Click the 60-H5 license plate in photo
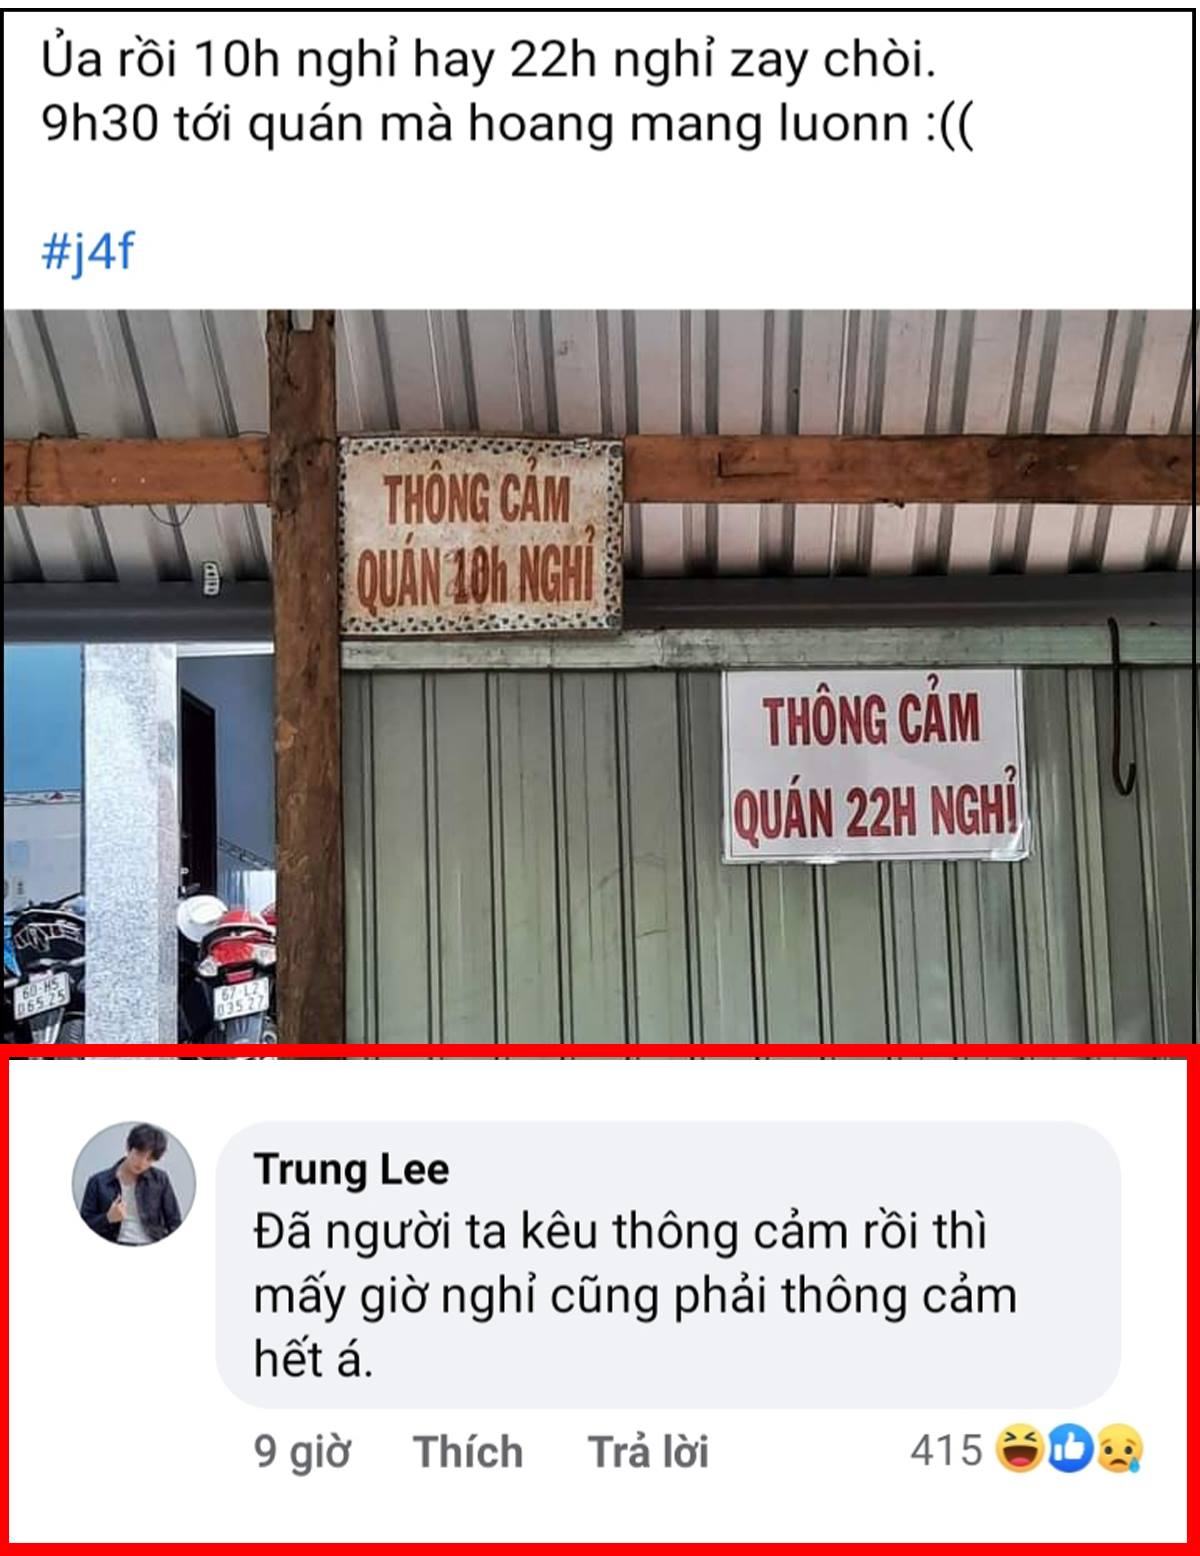The height and width of the screenshot is (1556, 1200). click(x=40, y=997)
